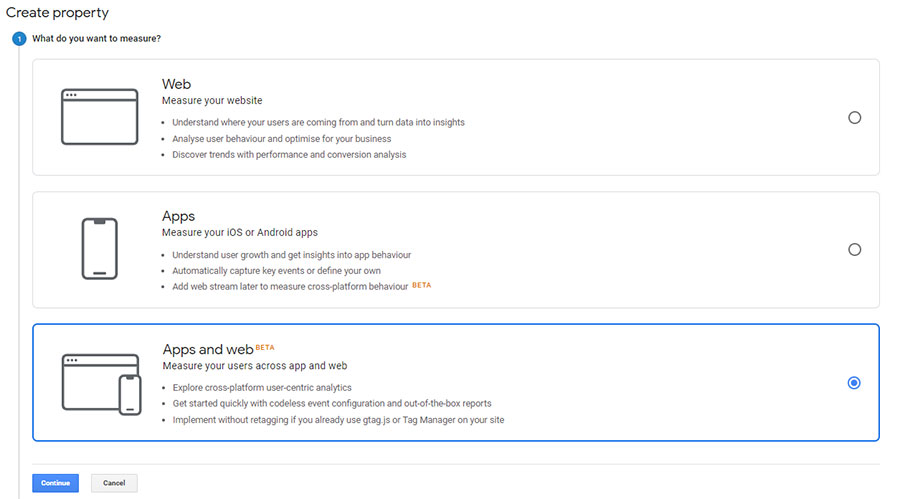Click 'Implement without retagging' bullet

pos(339,420)
